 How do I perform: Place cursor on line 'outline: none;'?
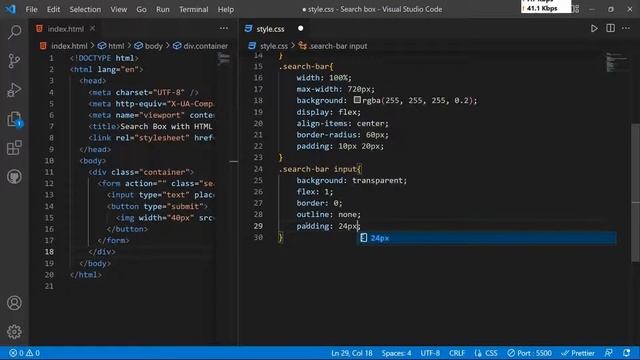[329, 214]
